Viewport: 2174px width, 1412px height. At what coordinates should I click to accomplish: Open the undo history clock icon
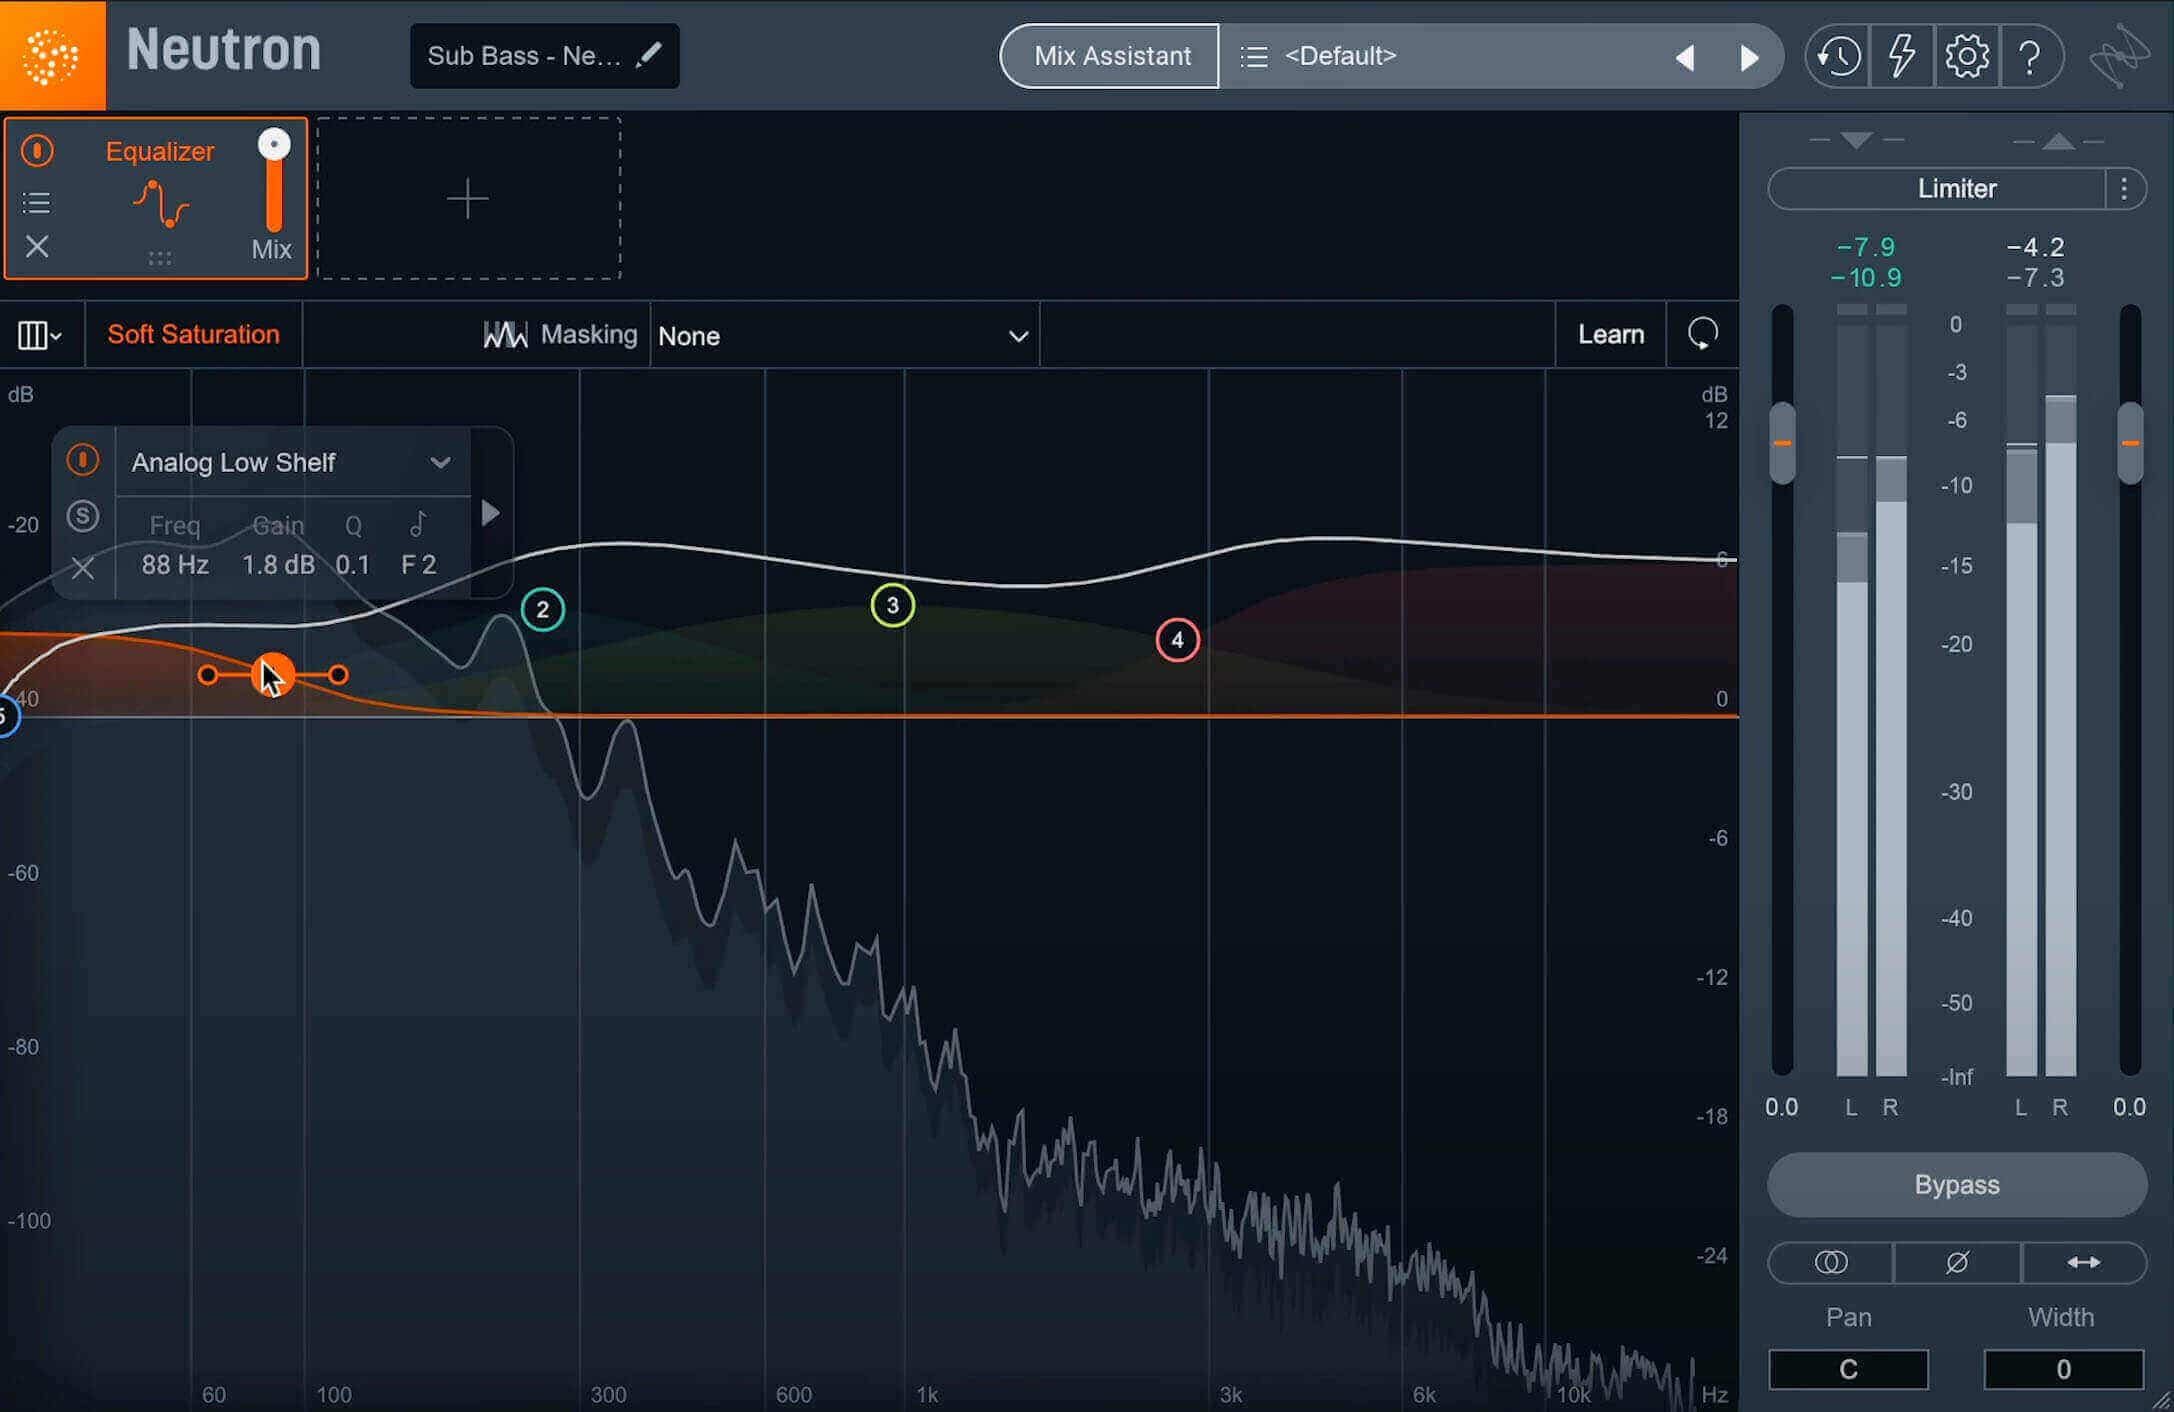tap(1839, 56)
